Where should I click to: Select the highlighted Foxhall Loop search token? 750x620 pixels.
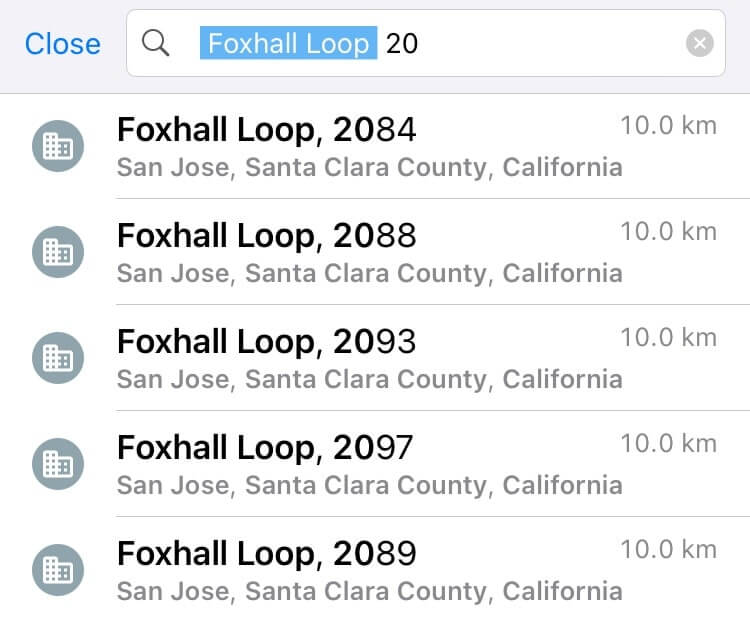[288, 43]
